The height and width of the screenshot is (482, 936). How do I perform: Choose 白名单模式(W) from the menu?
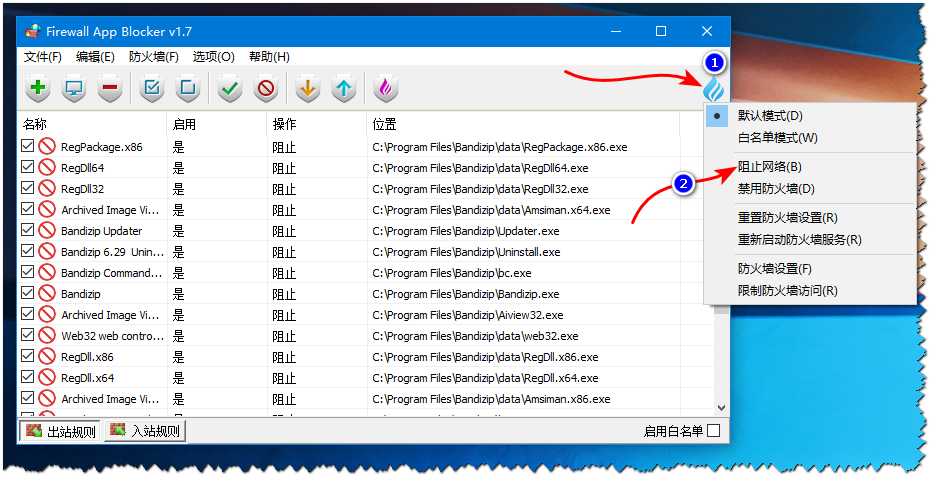(778, 138)
